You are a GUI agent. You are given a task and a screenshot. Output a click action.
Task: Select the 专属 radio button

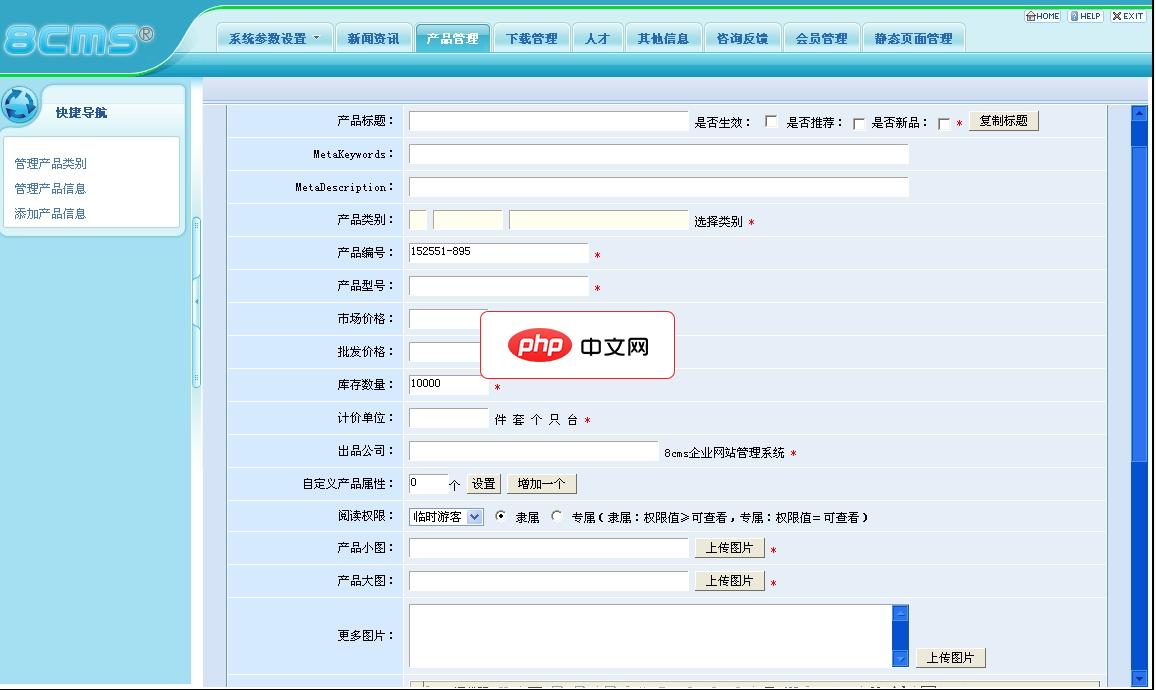[557, 516]
